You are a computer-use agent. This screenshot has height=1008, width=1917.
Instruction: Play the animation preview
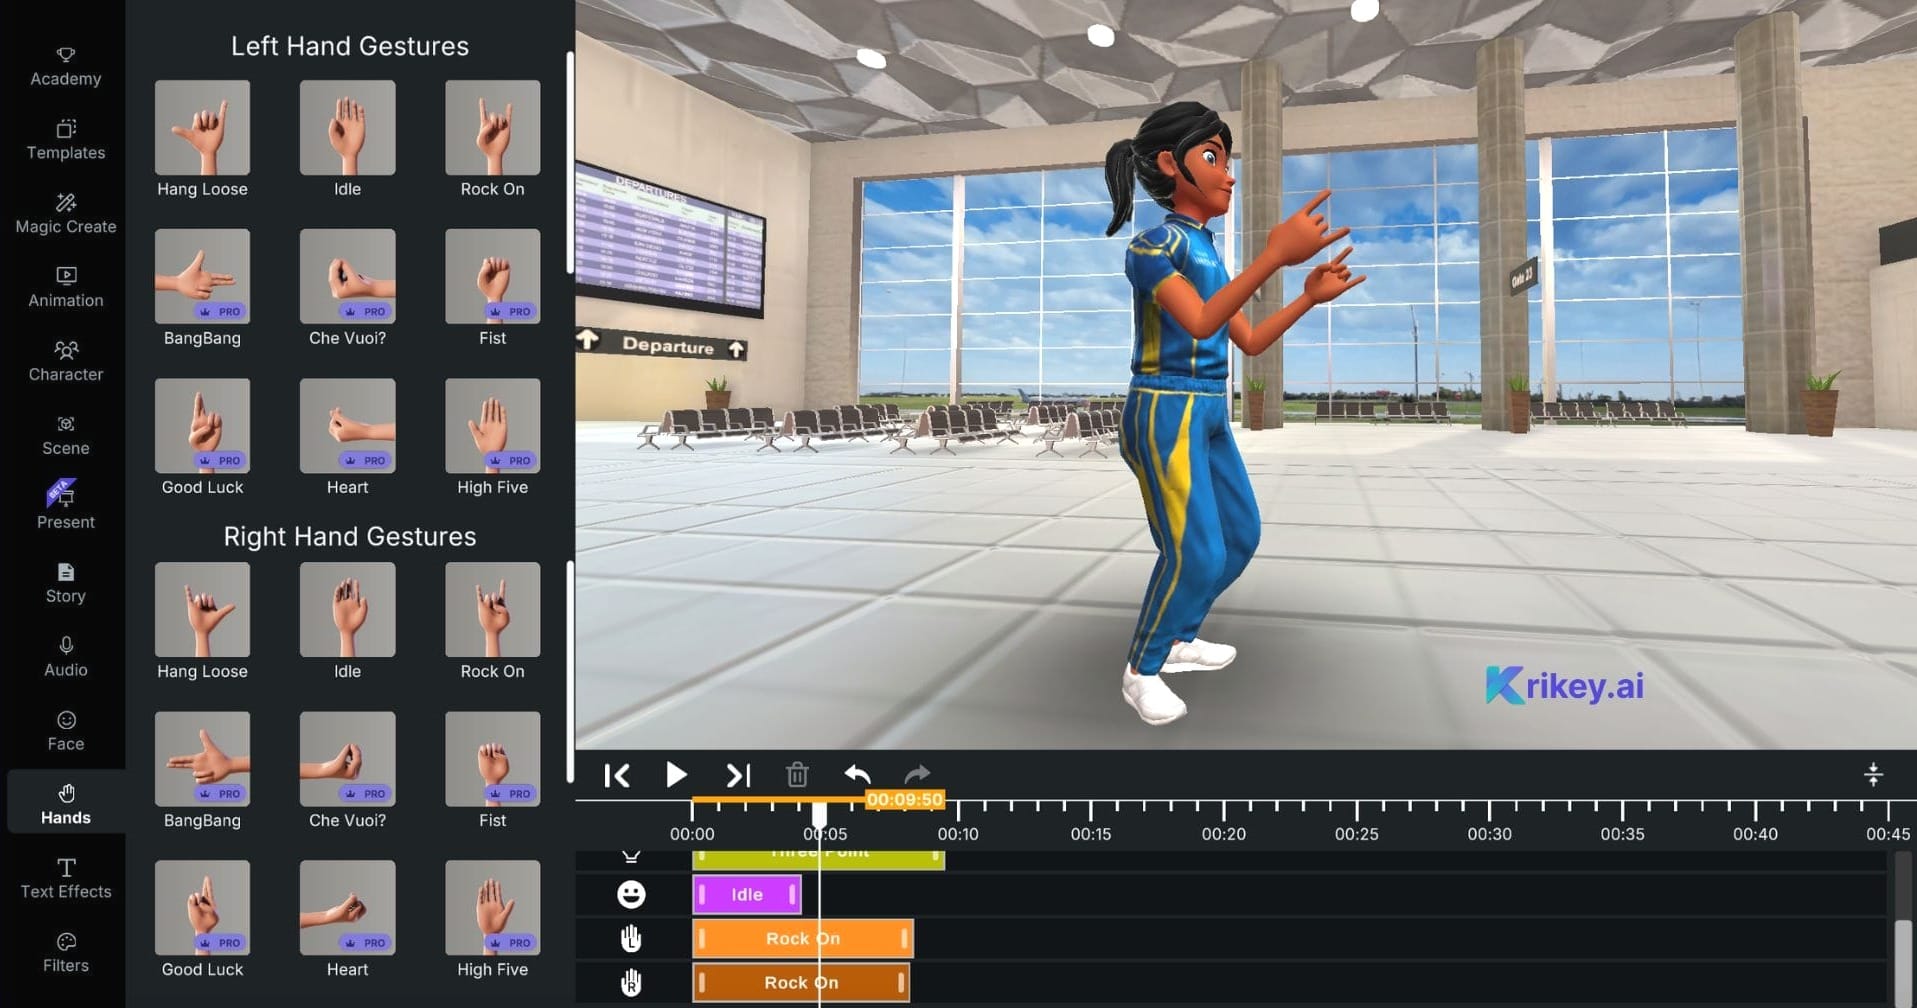tap(676, 775)
